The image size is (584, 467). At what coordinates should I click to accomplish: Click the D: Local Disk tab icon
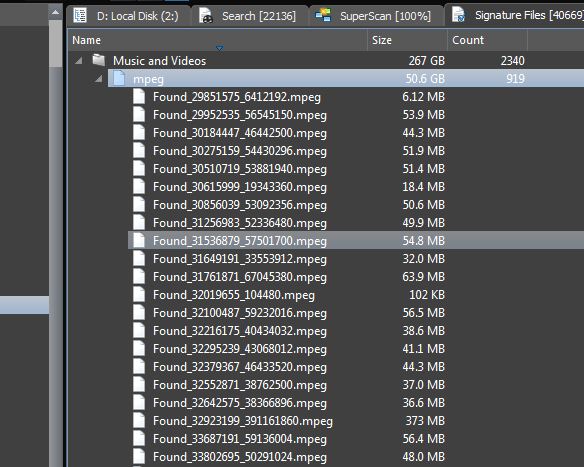80,16
